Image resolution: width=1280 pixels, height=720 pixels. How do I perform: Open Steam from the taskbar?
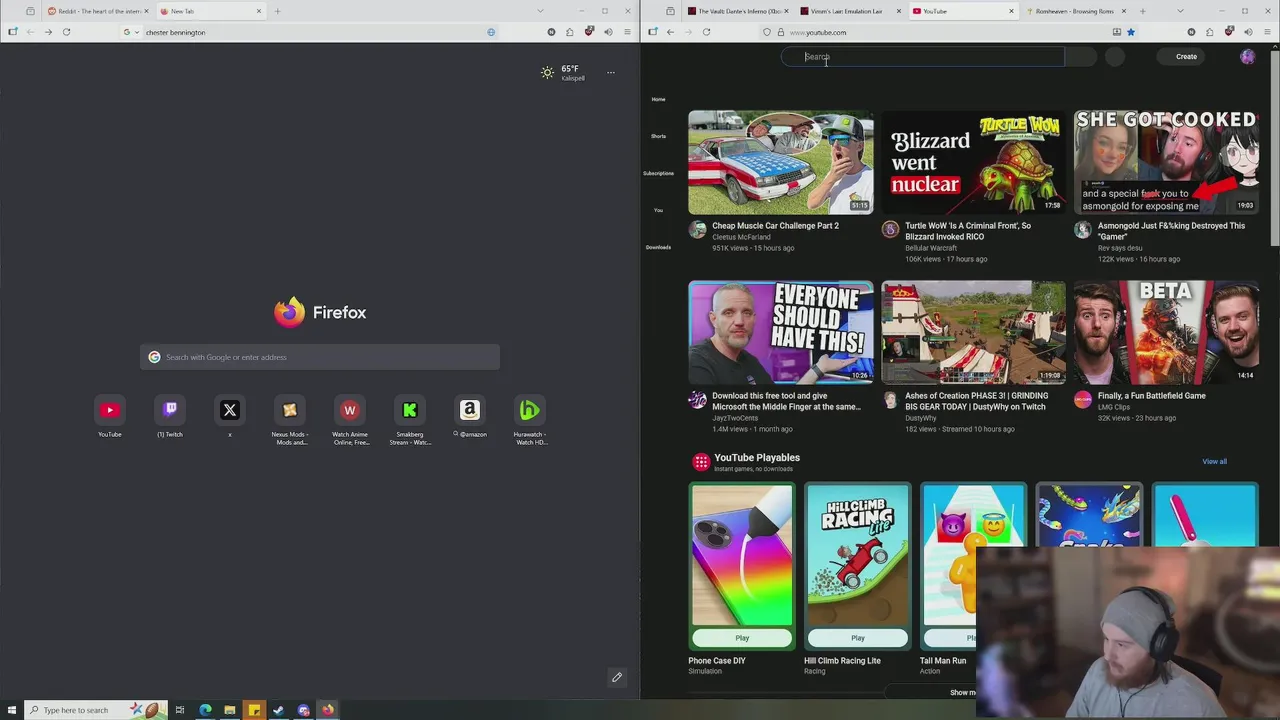click(279, 710)
